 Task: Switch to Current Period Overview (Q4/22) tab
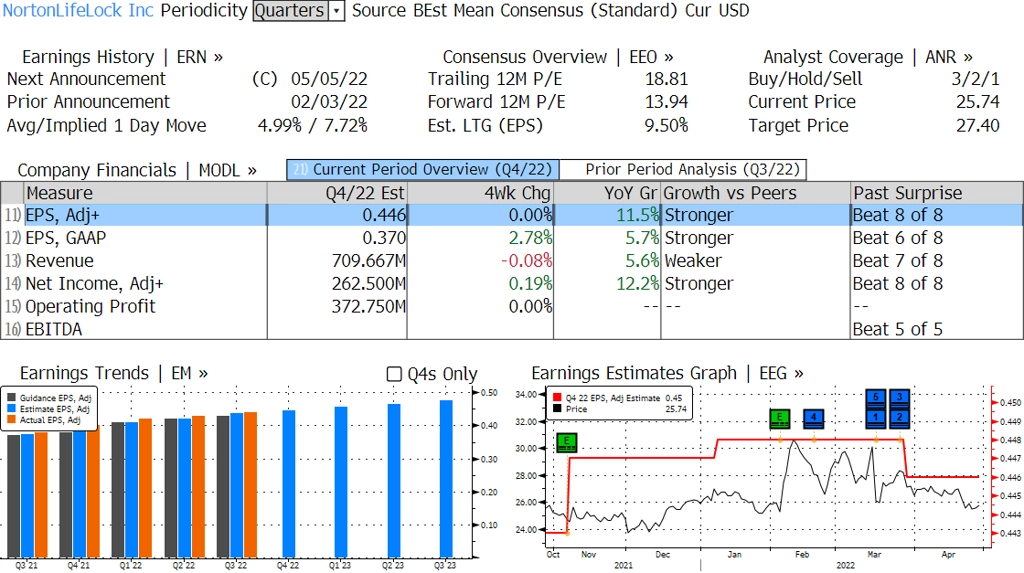[423, 170]
